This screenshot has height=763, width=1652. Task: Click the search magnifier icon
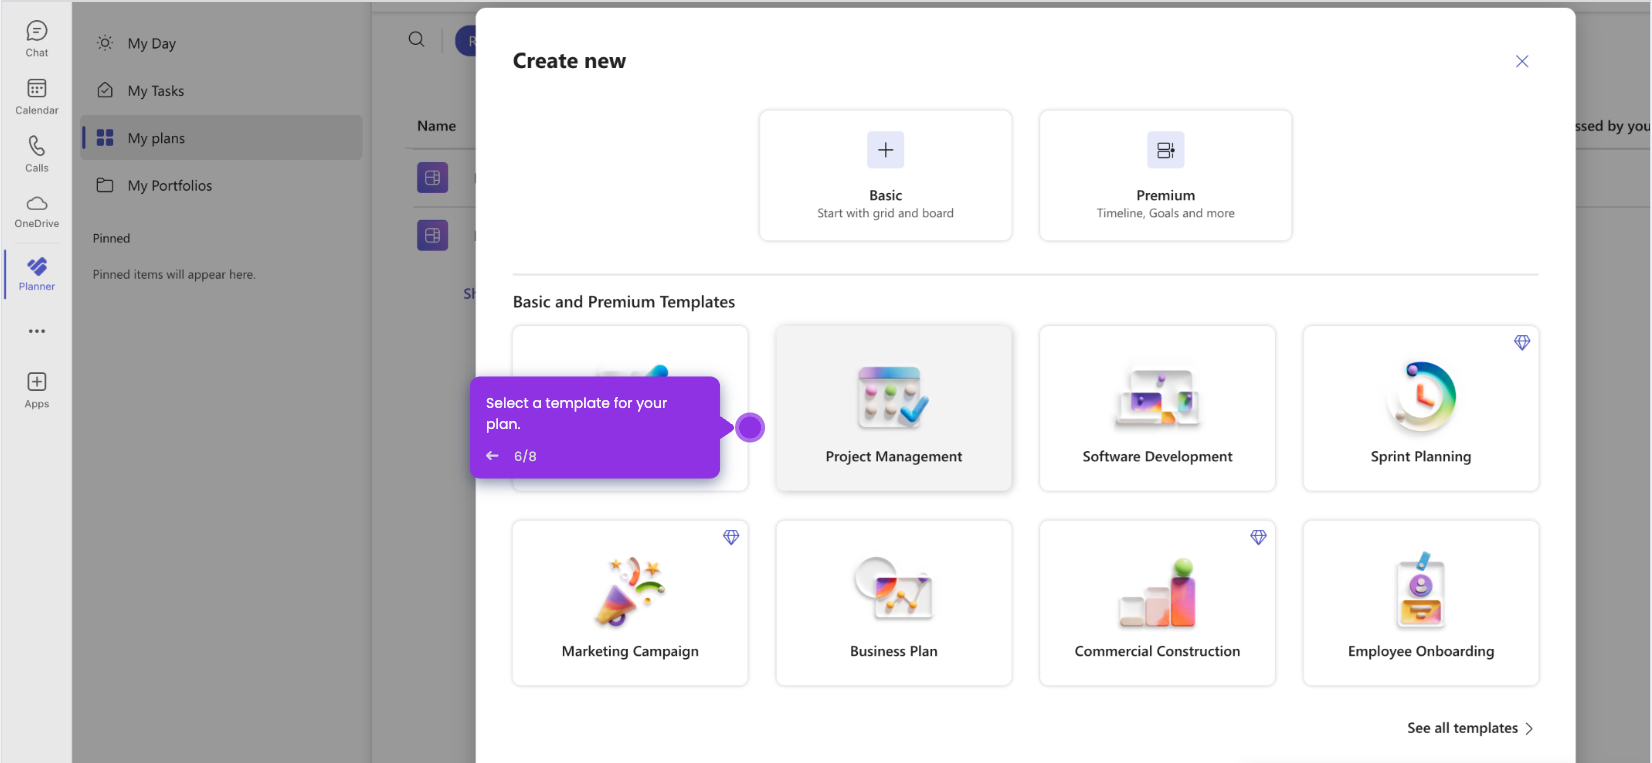pyautogui.click(x=417, y=39)
